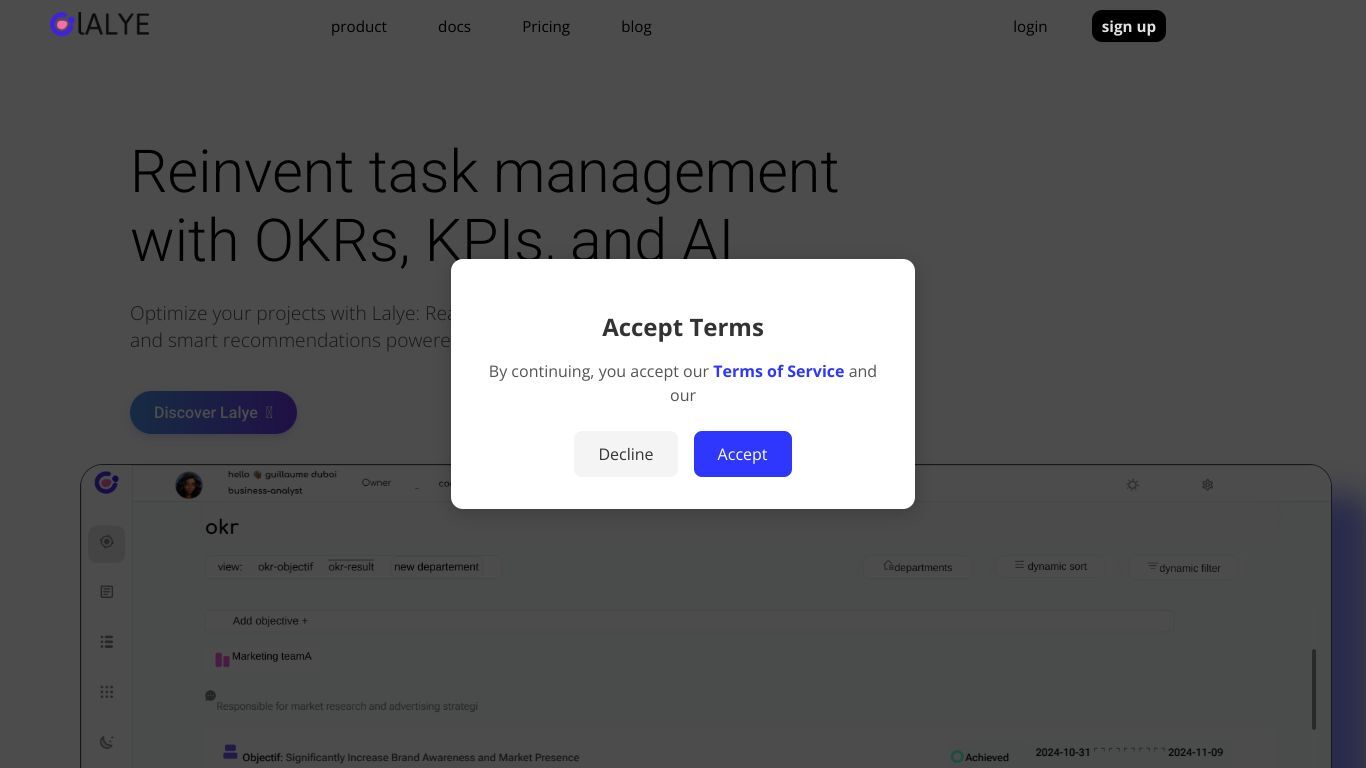The image size is (1366, 768).
Task: Click the Accept Terms dialog heading
Action: coord(683,327)
